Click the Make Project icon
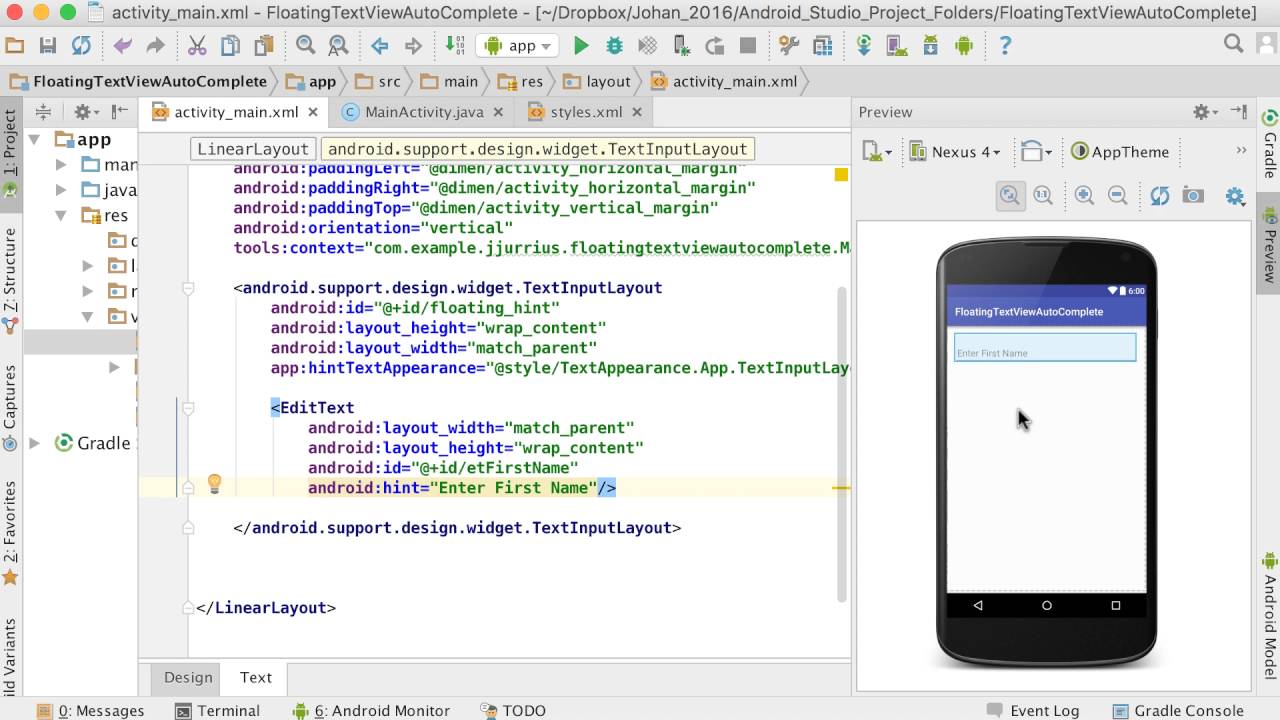 point(455,46)
